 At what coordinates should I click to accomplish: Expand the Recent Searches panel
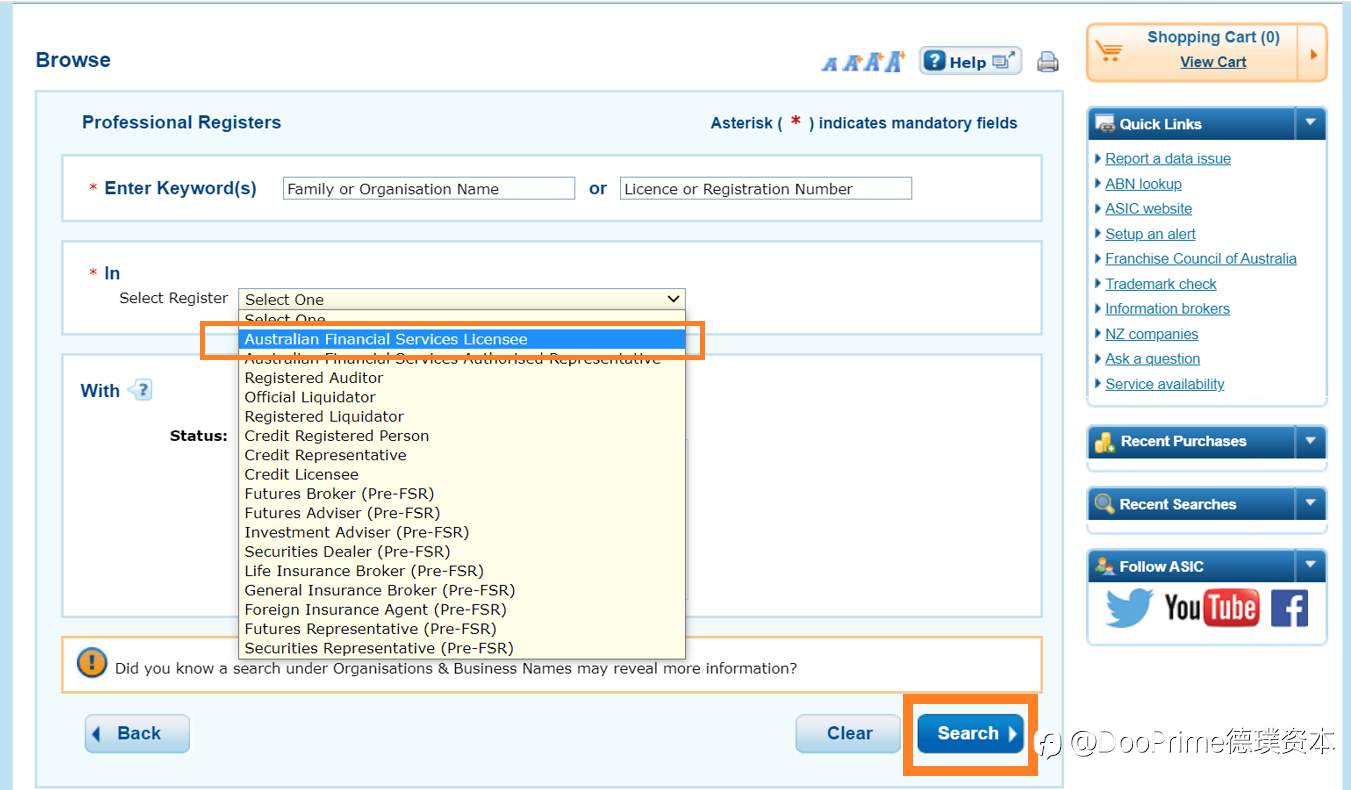[x=1311, y=504]
